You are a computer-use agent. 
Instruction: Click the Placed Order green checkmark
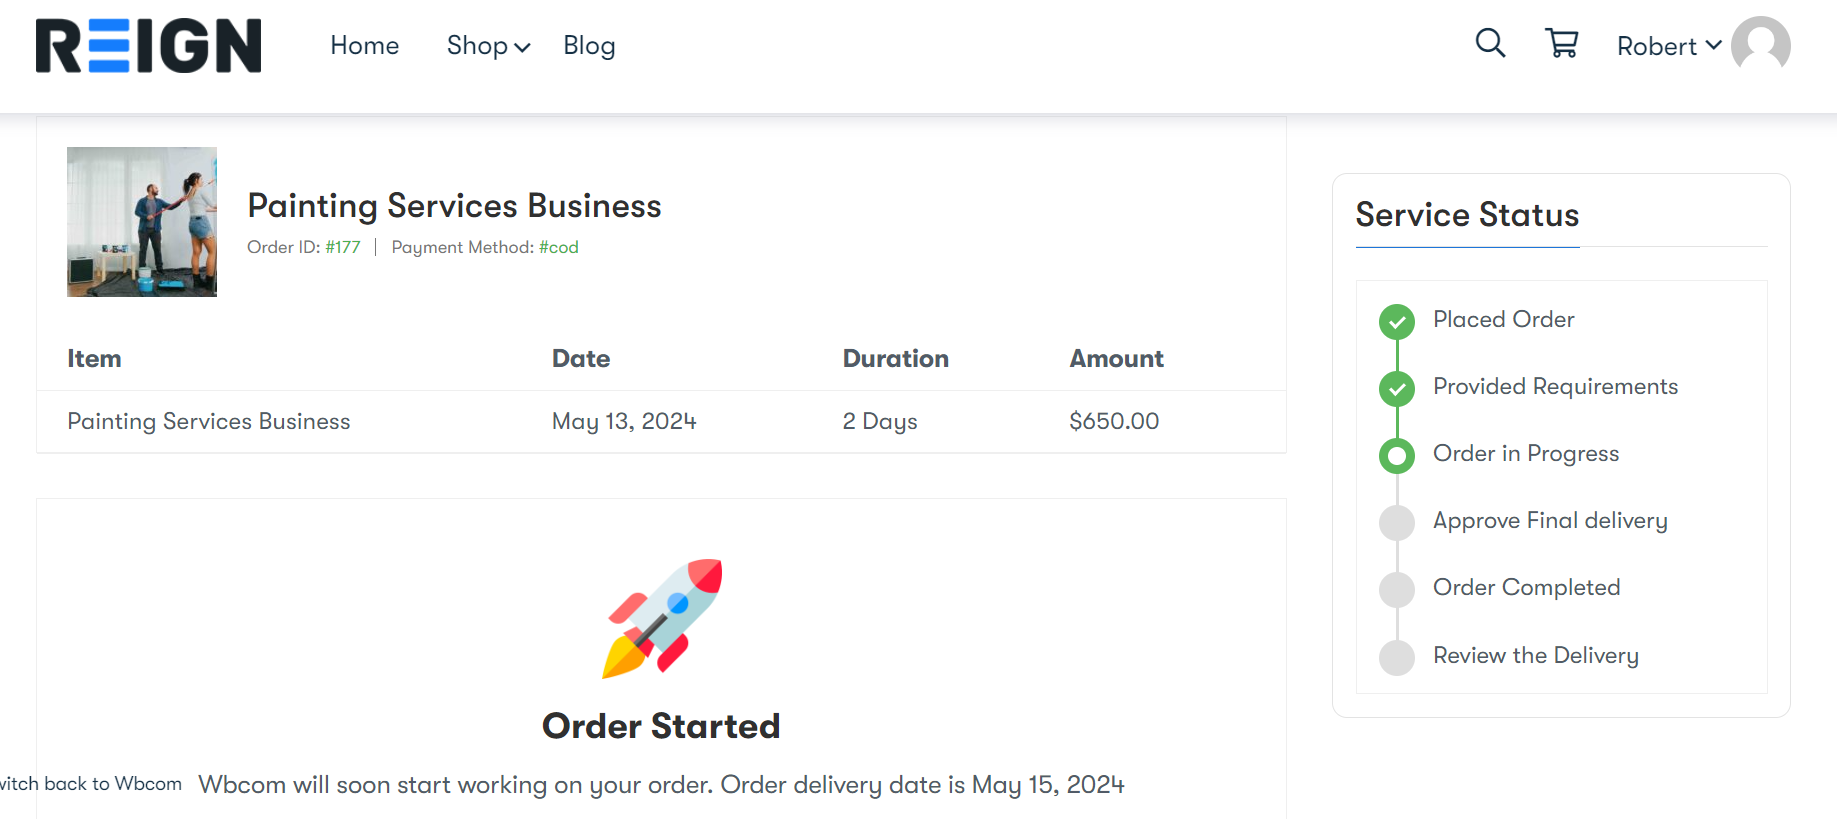coord(1397,322)
